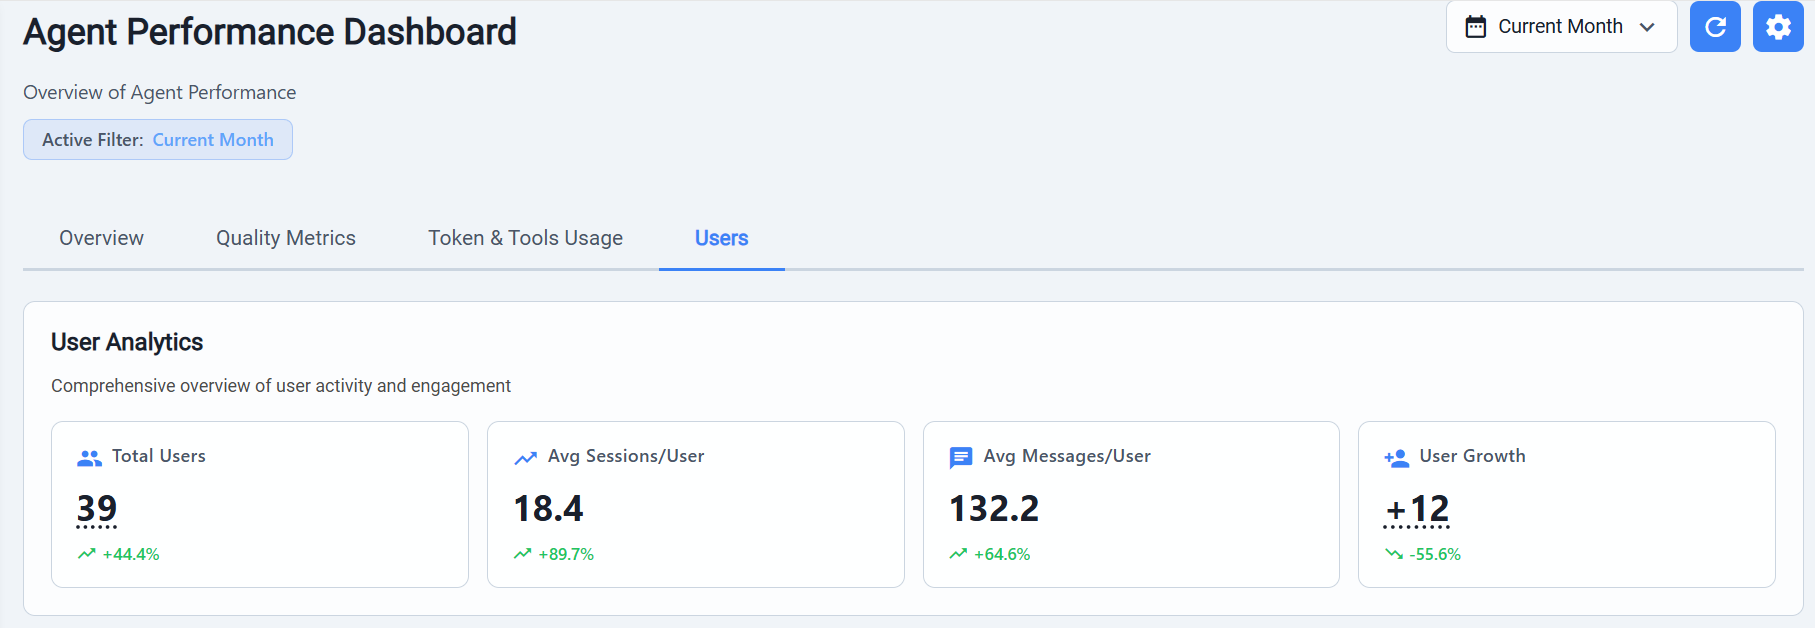This screenshot has height=628, width=1815.
Task: Click the User Analytics heading
Action: 127,342
